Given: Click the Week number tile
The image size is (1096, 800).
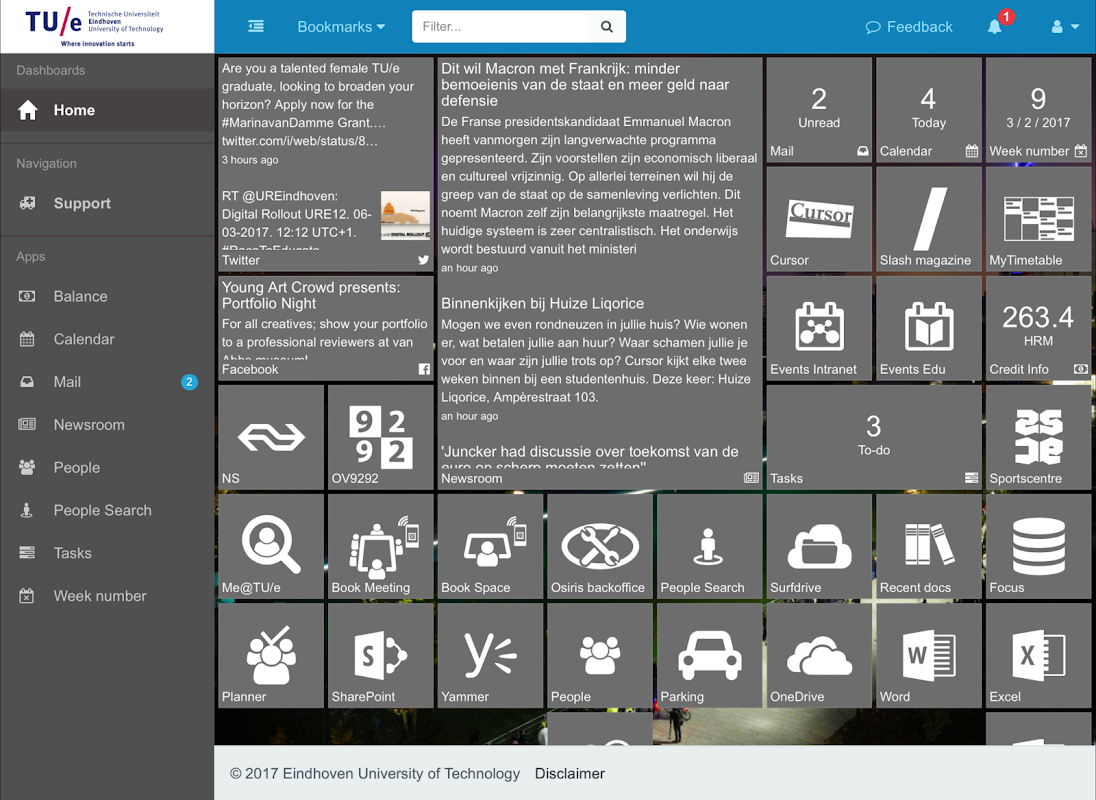Looking at the screenshot, I should [1038, 110].
